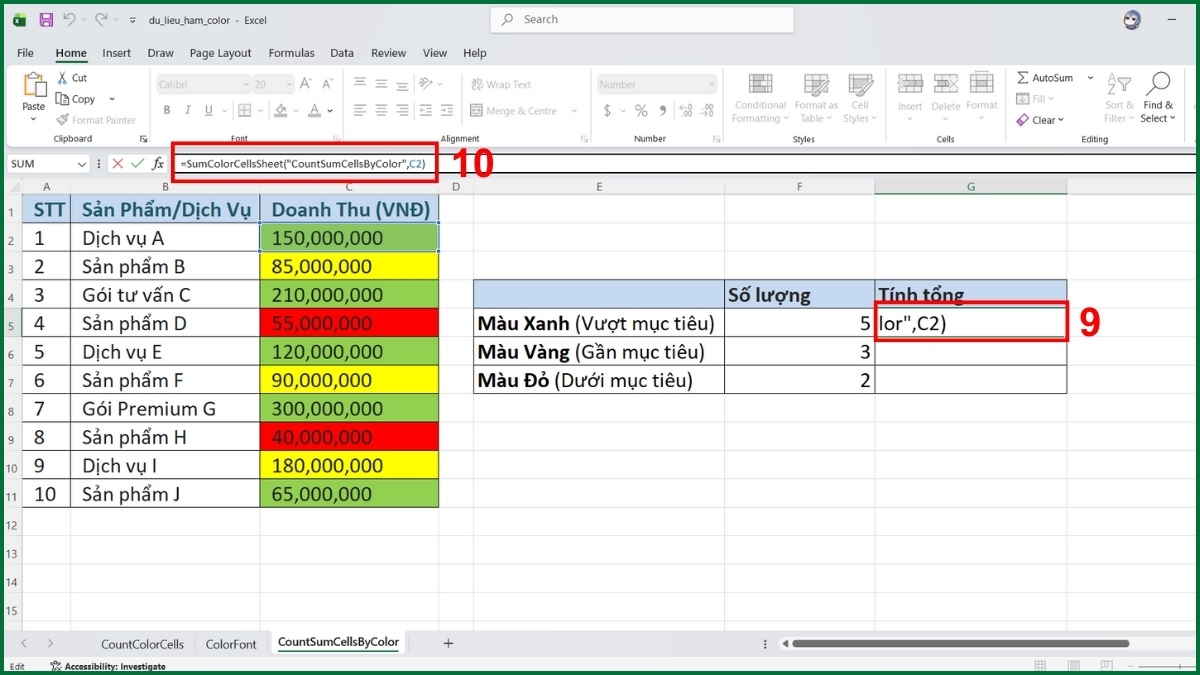Viewport: 1200px width, 675px height.
Task: Expand the Copy options dropdown arrow
Action: click(x=112, y=99)
